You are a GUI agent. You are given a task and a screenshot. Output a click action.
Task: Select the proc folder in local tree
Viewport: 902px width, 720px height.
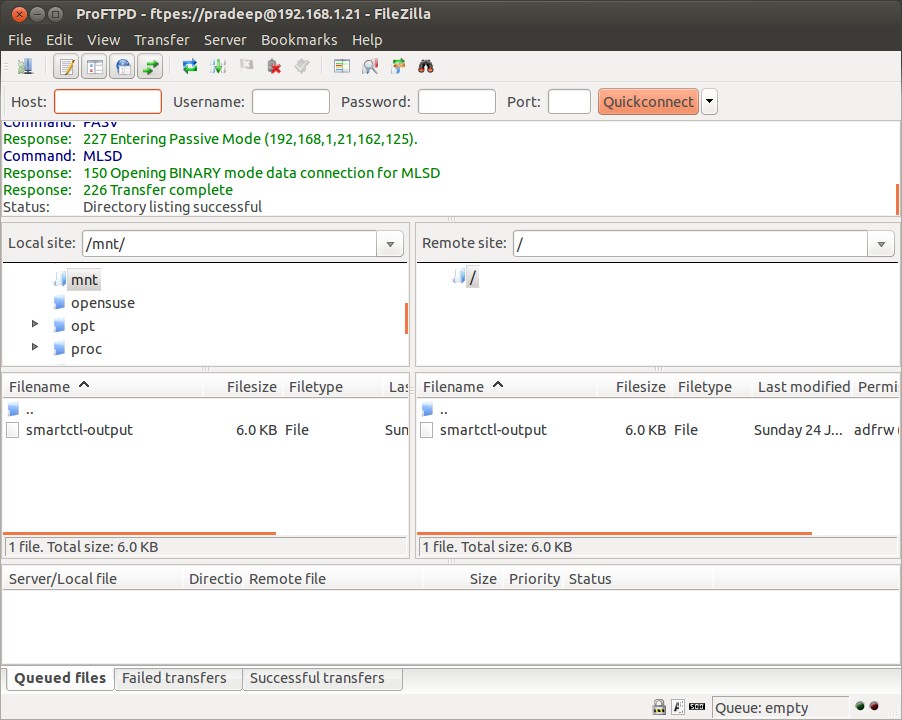[86, 349]
